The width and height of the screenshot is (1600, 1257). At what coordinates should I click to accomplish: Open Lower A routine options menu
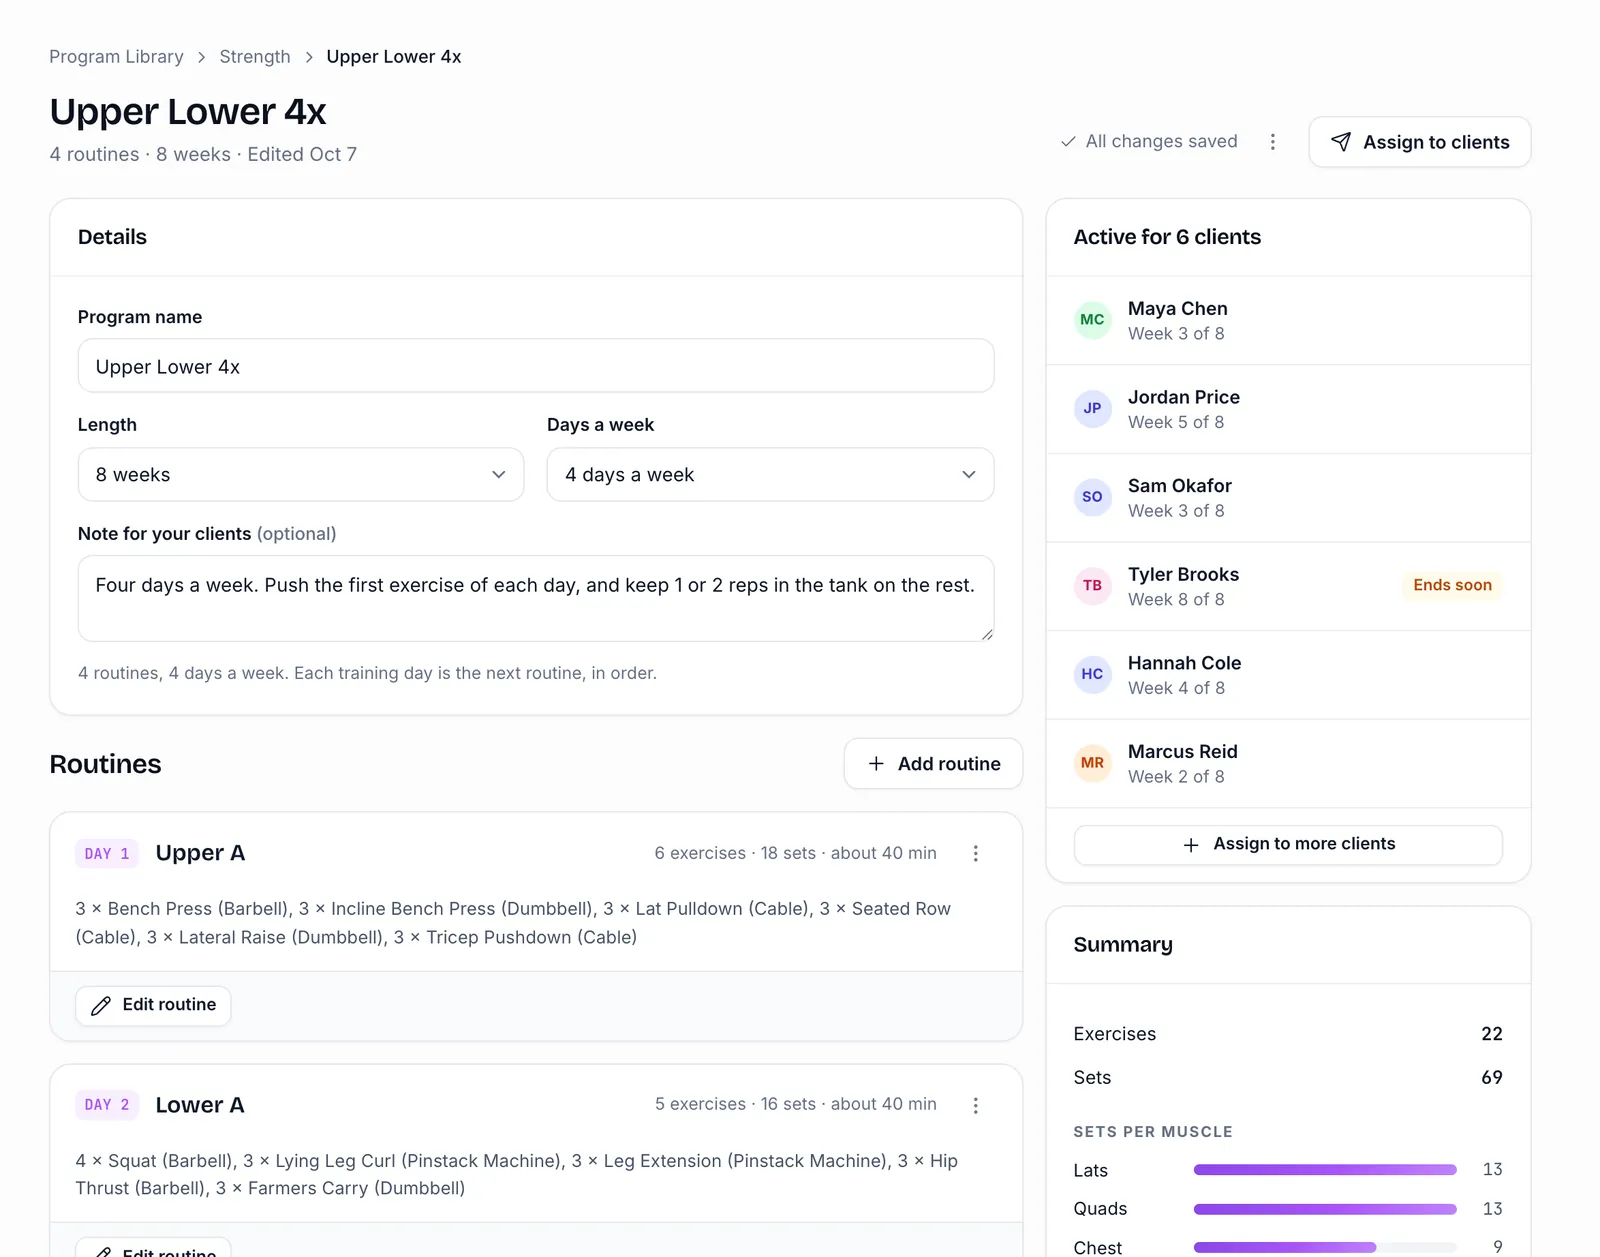[x=975, y=1105]
